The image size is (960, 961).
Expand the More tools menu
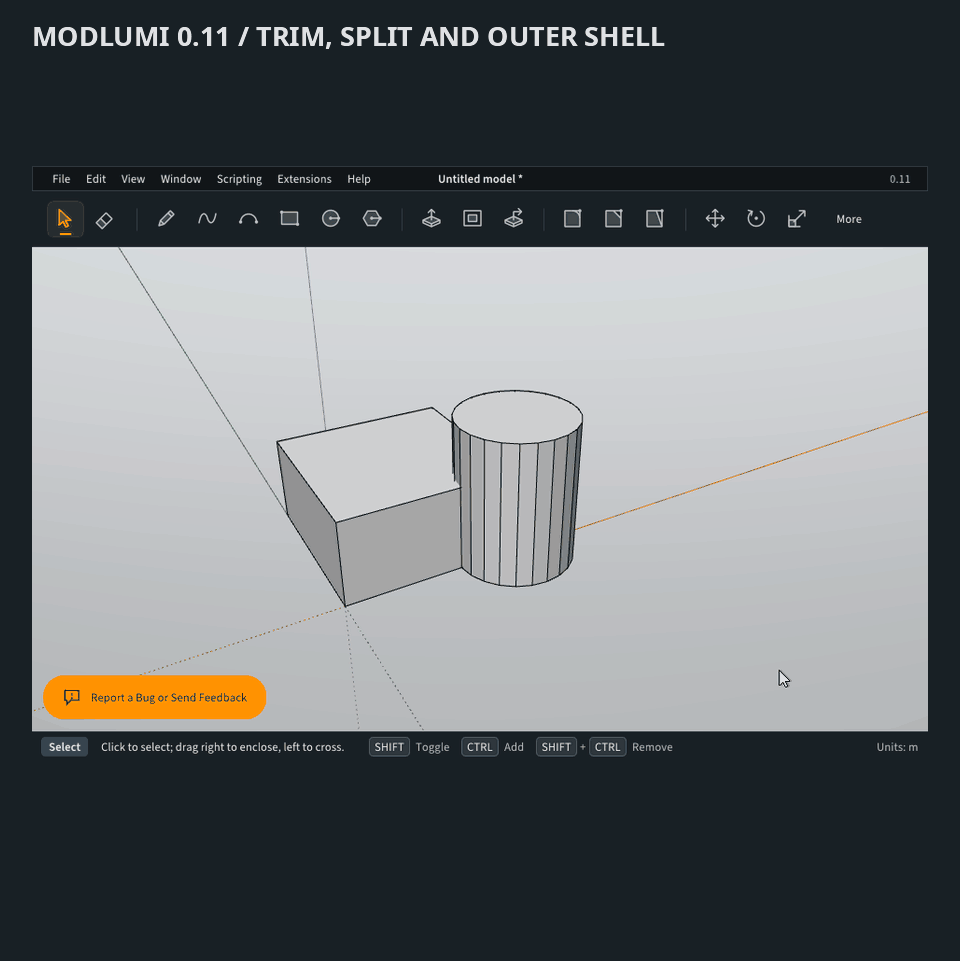pos(848,219)
